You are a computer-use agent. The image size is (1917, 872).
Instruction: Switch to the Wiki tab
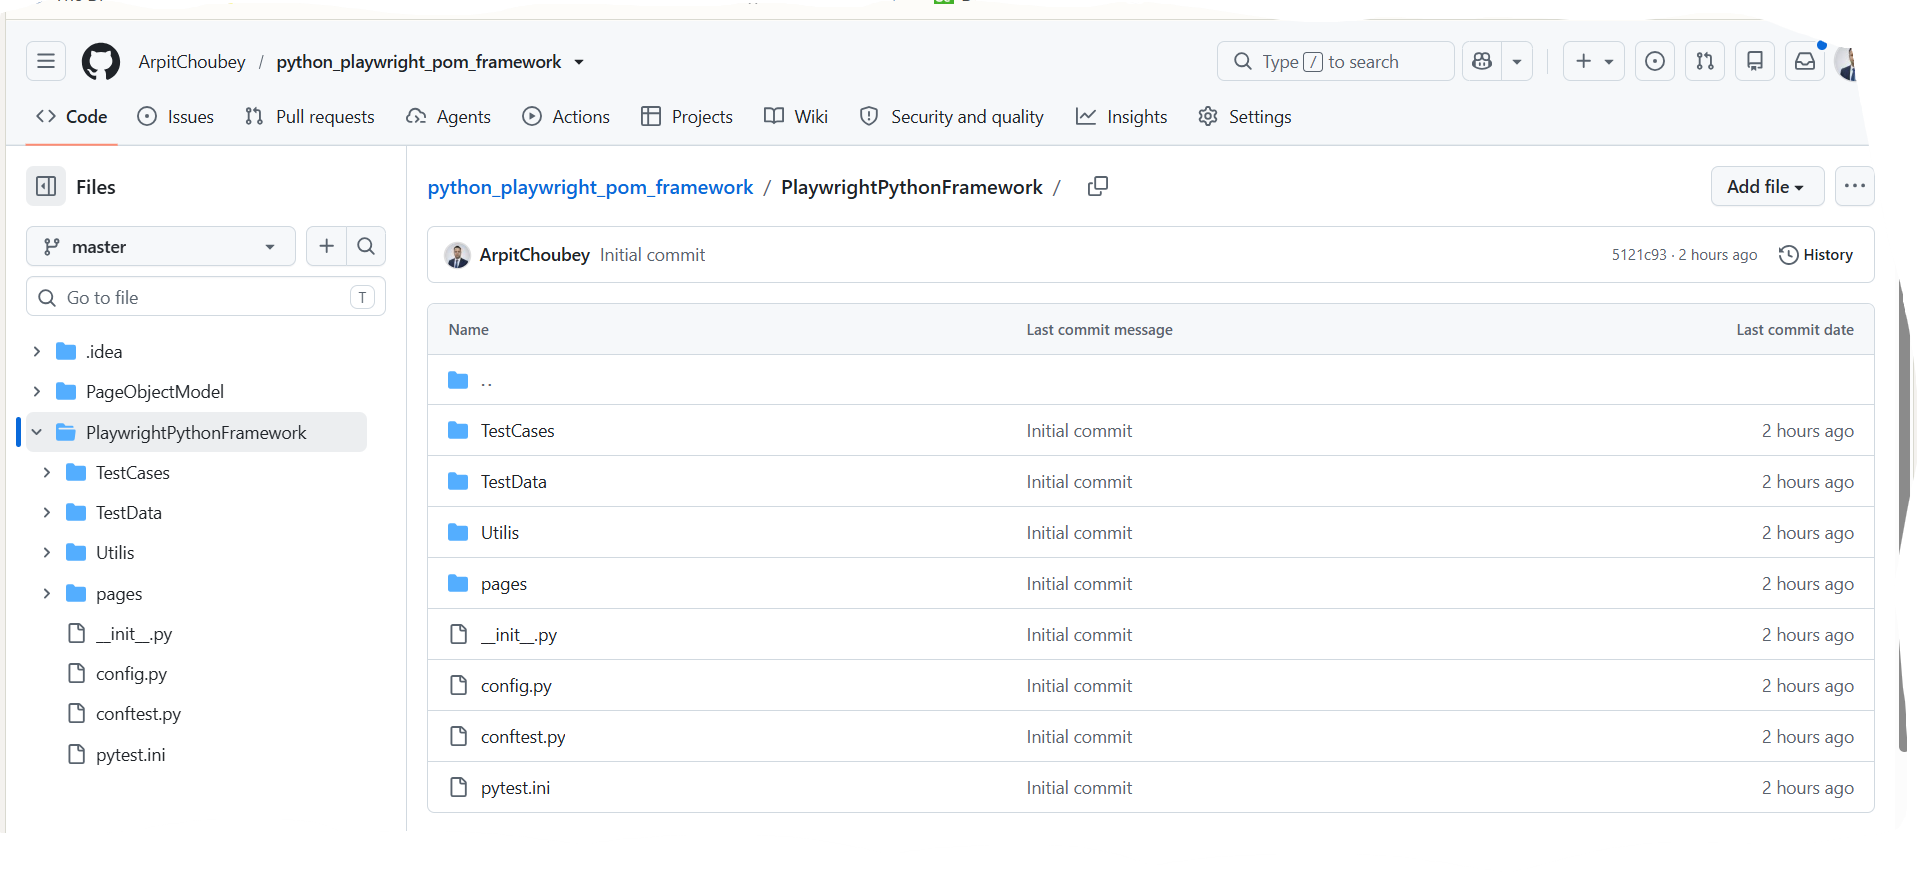[796, 117]
